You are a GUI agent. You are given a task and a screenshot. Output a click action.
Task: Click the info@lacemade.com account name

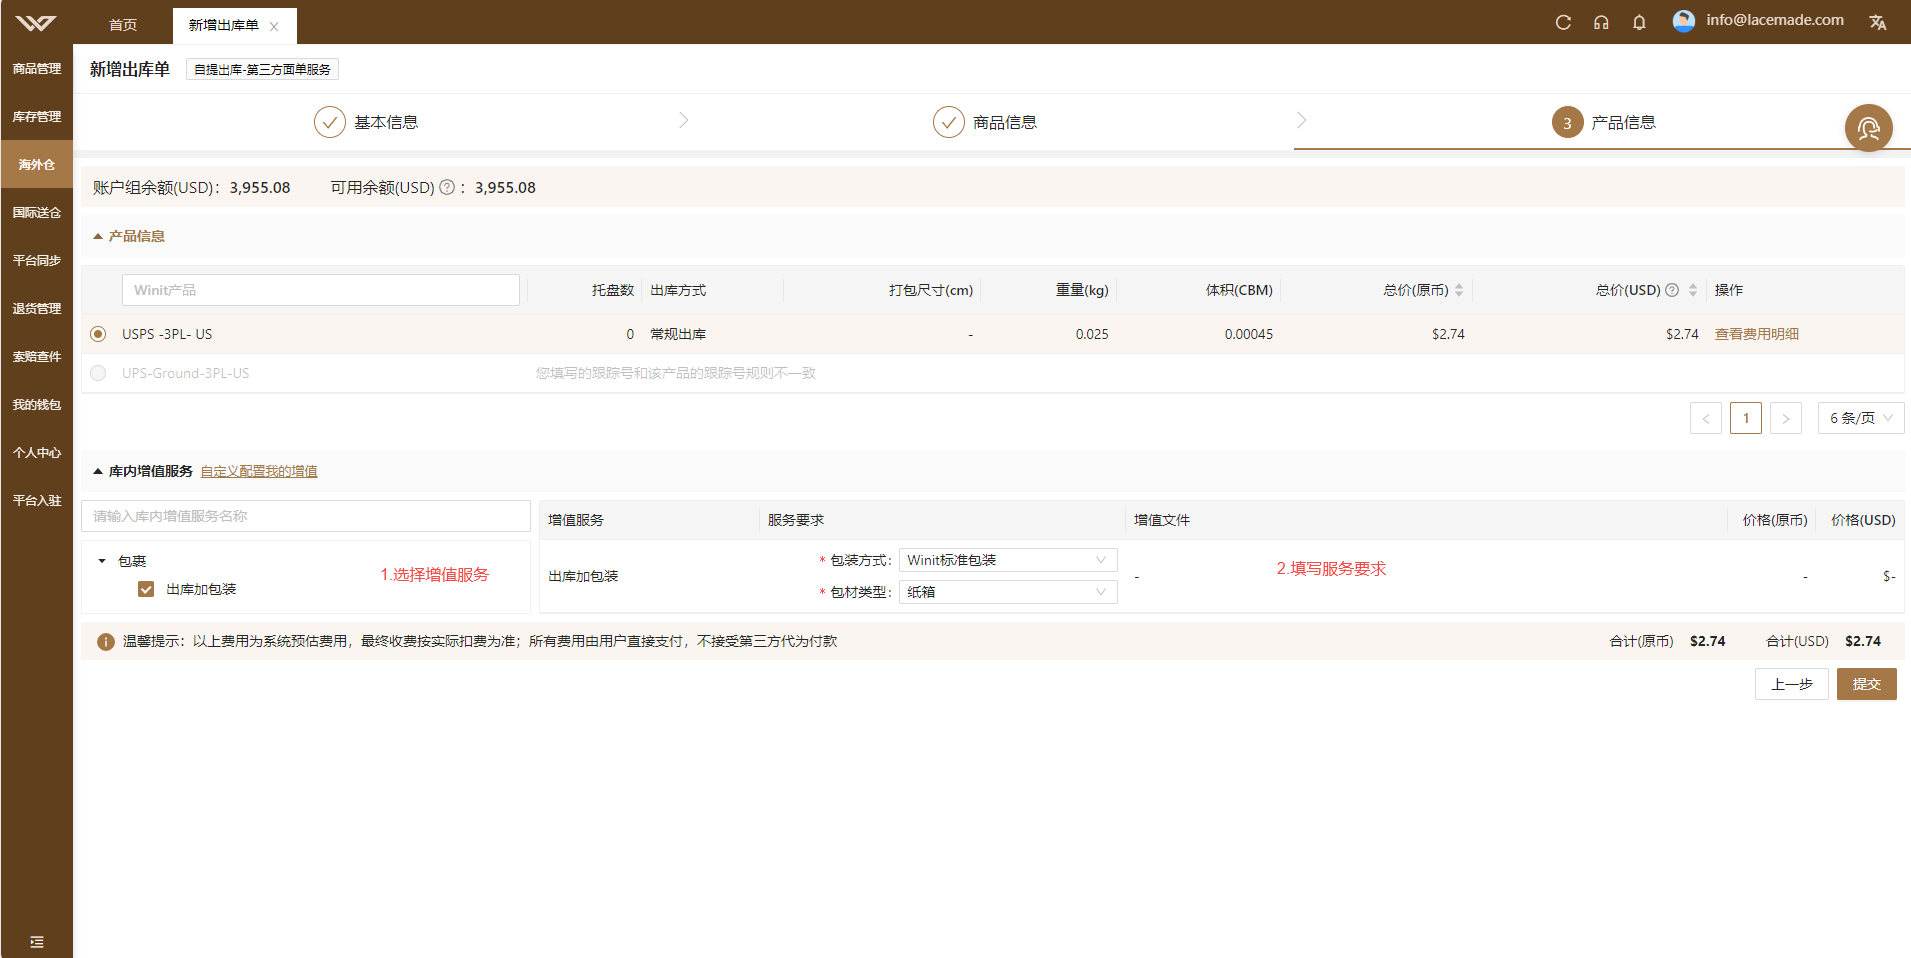pos(1775,20)
